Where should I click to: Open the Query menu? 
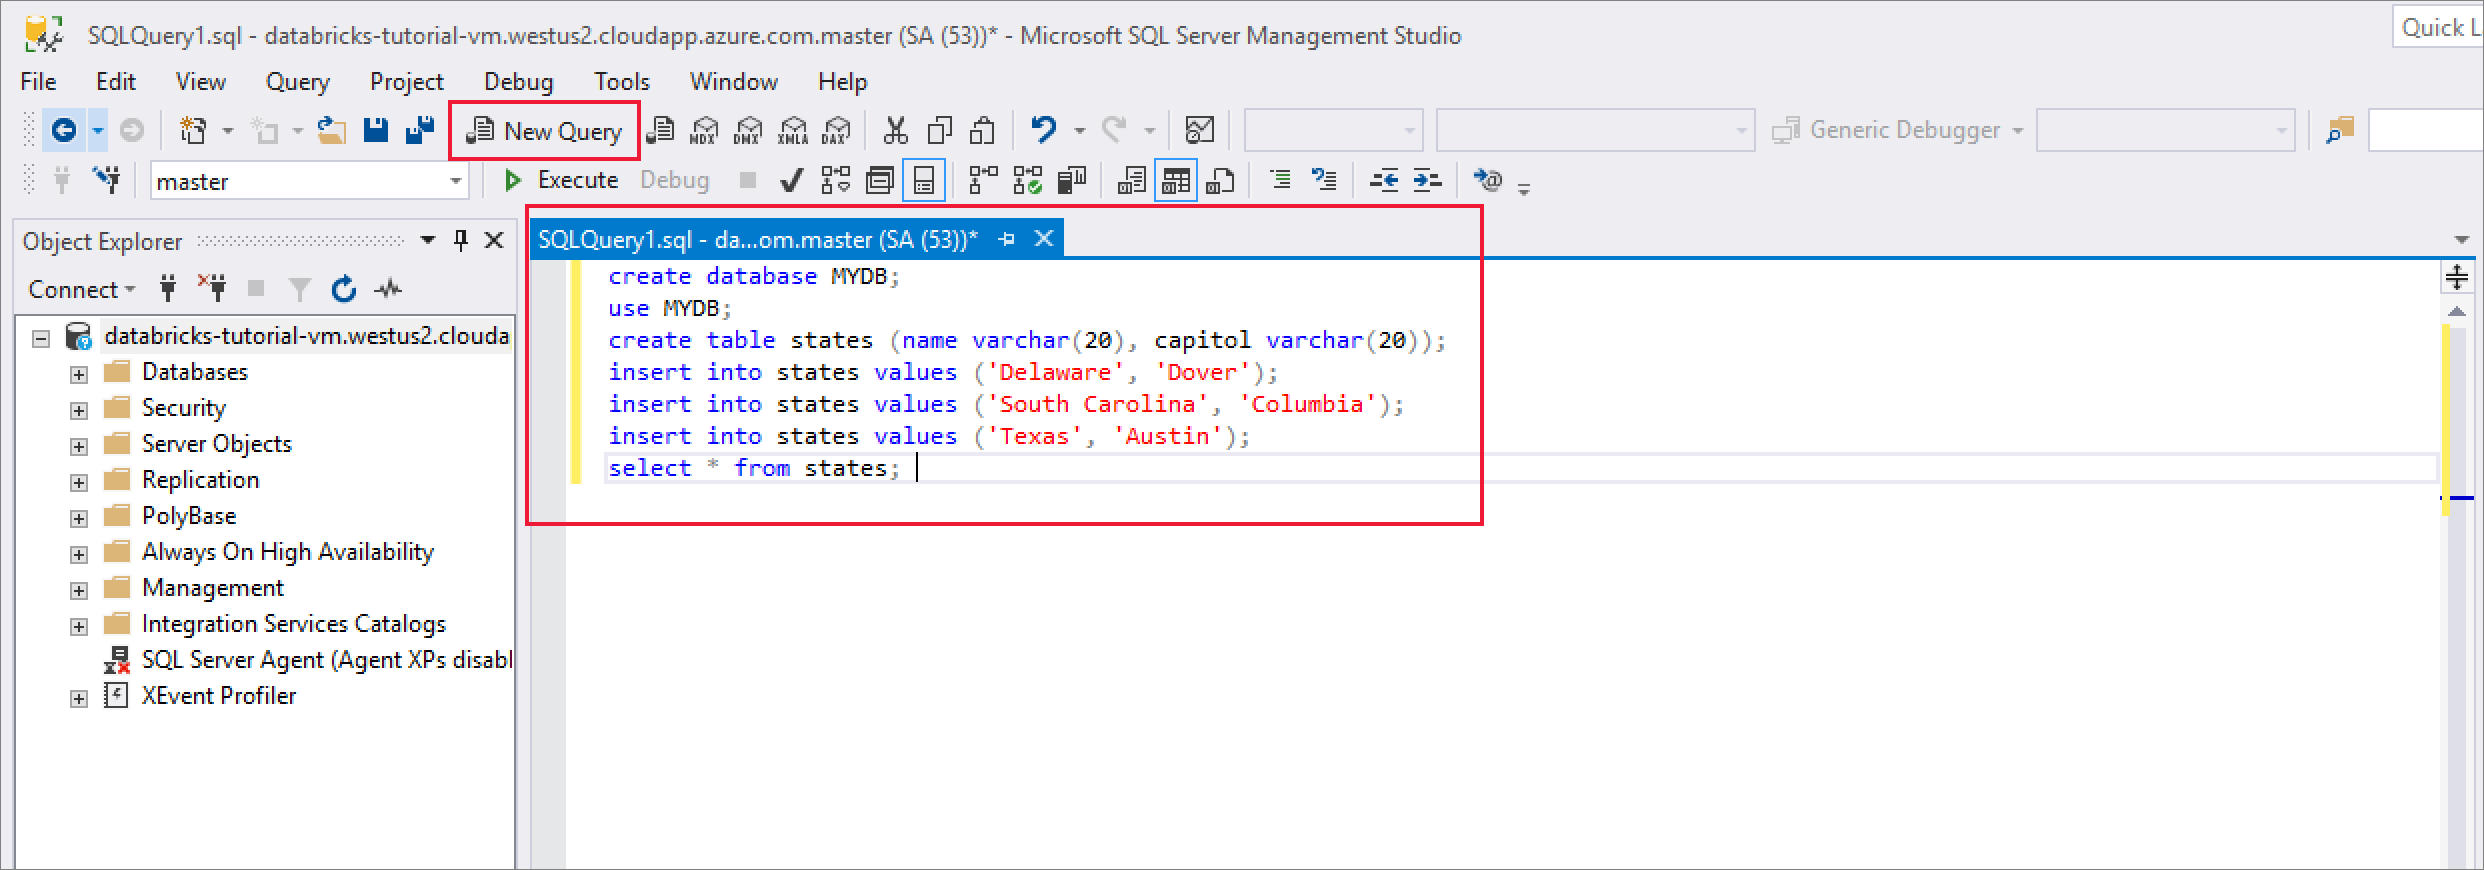point(297,81)
